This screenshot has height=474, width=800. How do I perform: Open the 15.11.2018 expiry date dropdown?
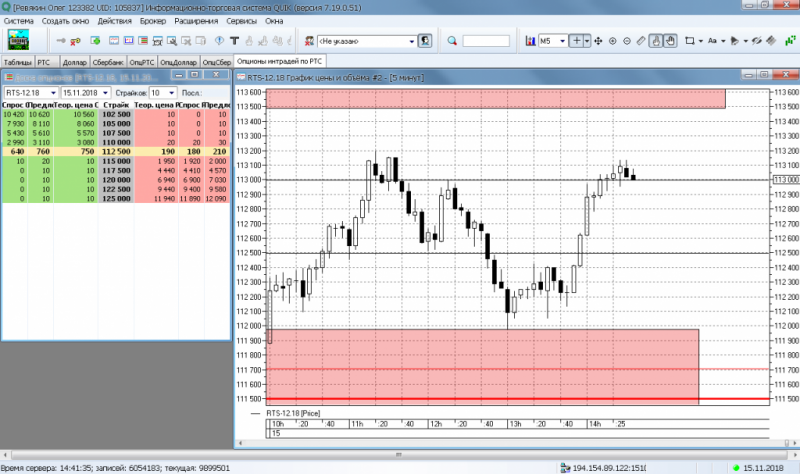(105, 93)
